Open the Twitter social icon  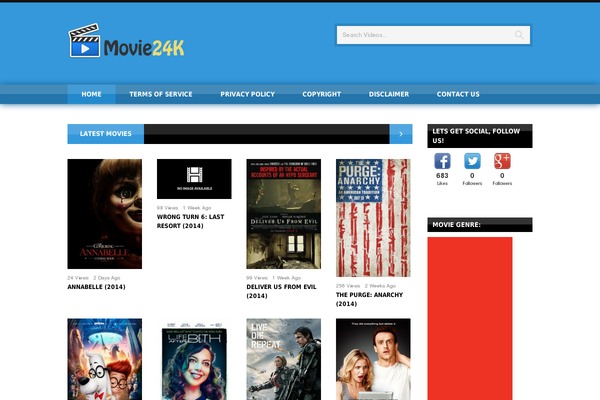472,161
